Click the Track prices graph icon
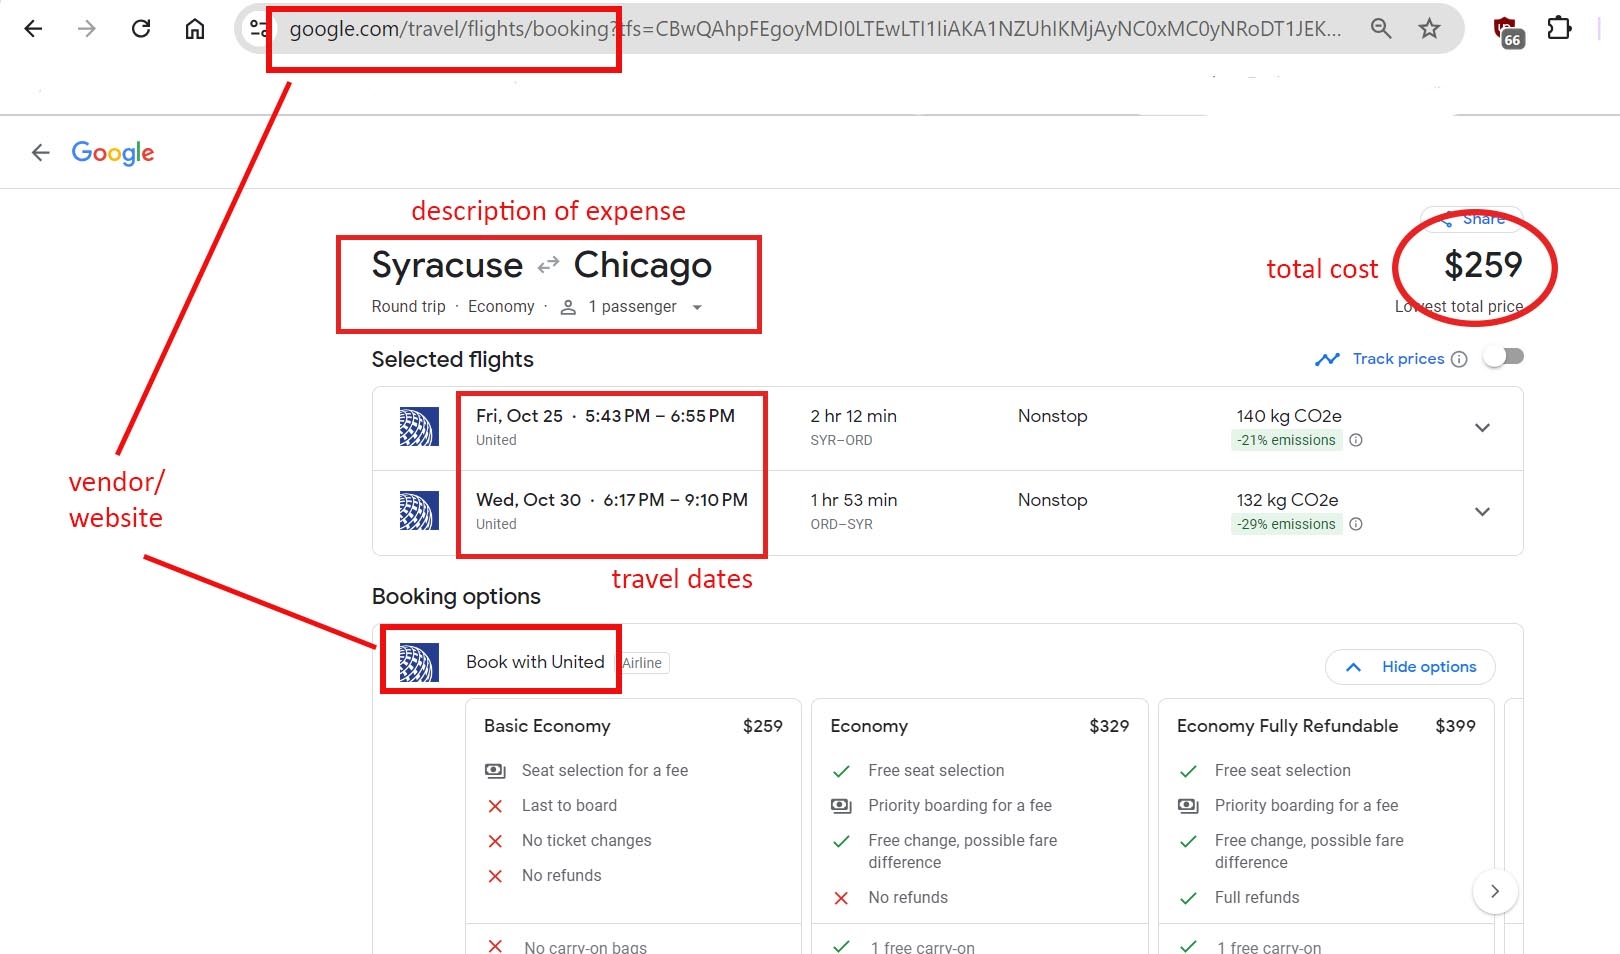The width and height of the screenshot is (1620, 954). coord(1327,359)
